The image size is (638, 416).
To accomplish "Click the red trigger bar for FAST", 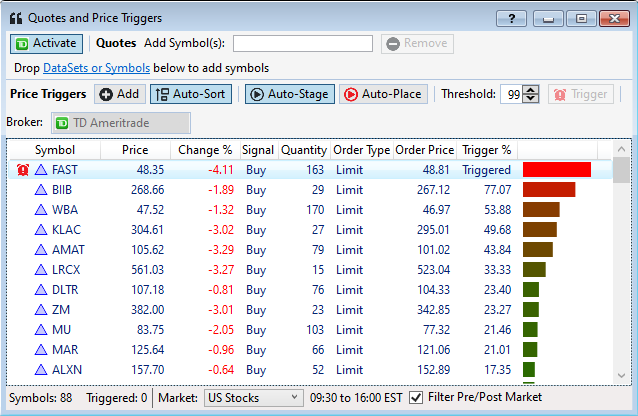I will pyautogui.click(x=557, y=170).
